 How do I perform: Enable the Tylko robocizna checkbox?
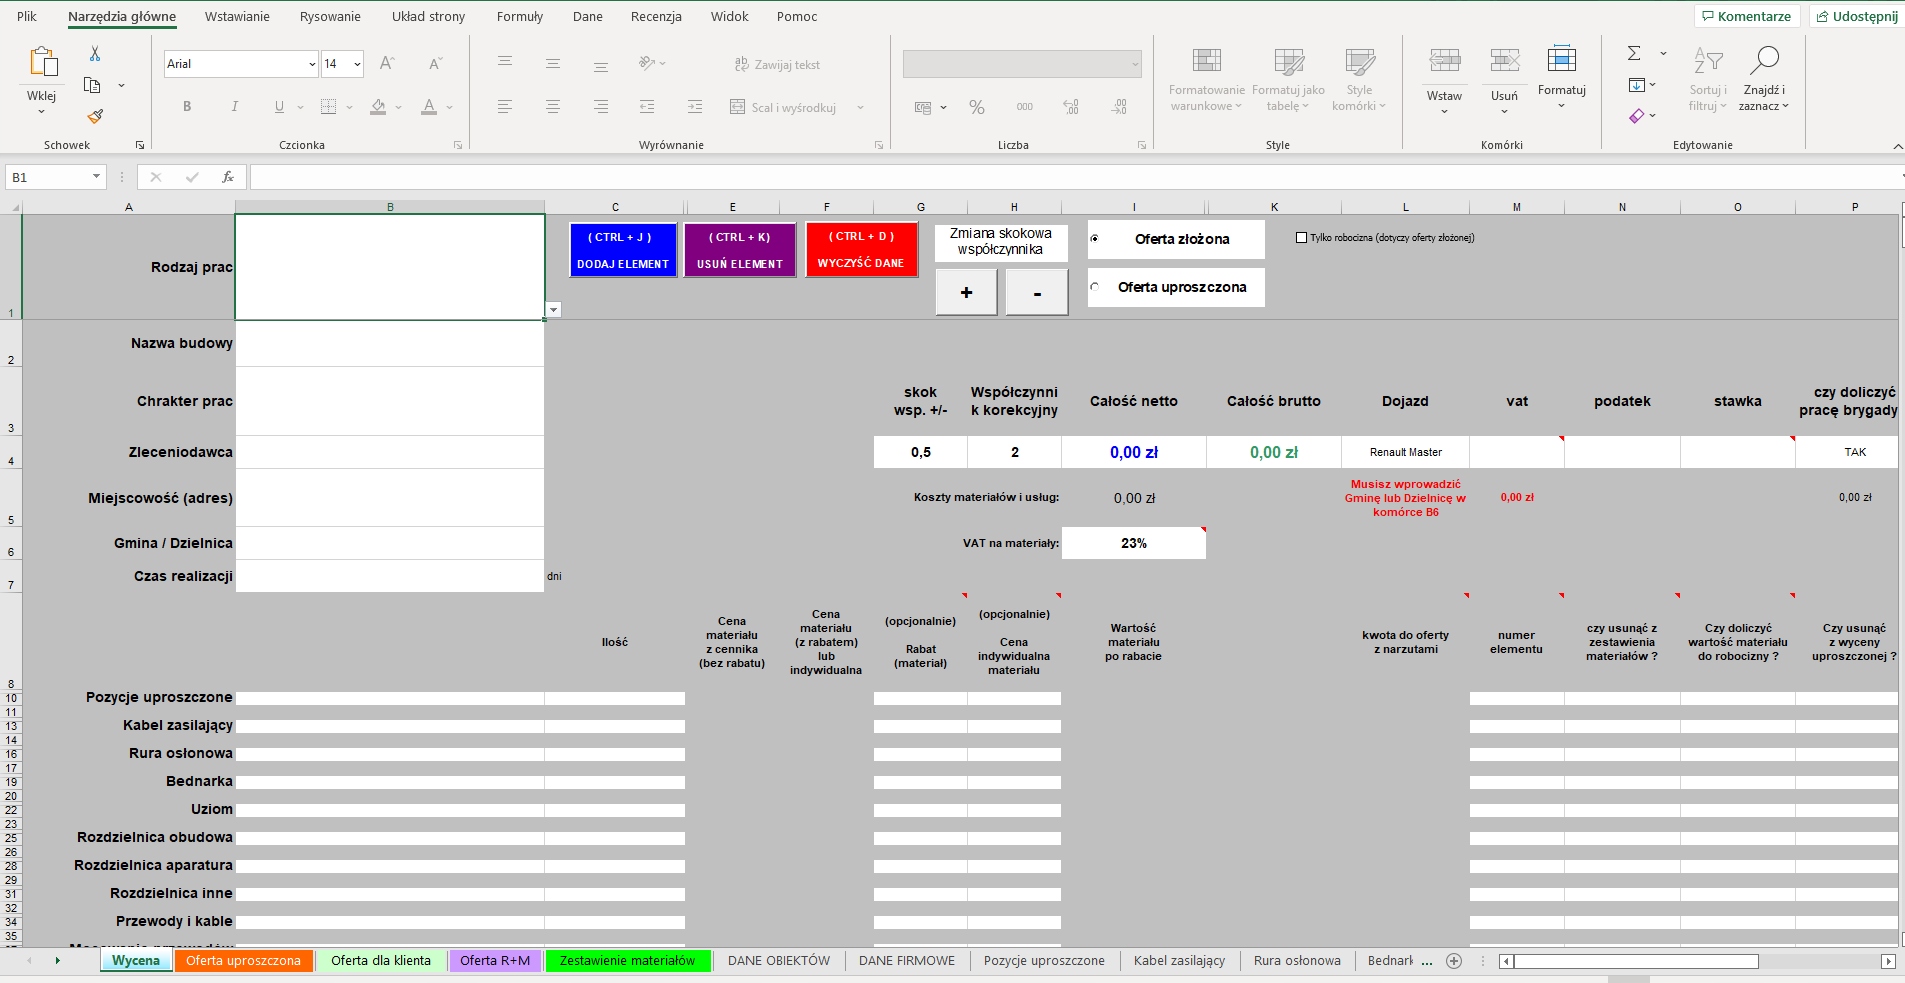[x=1301, y=238]
